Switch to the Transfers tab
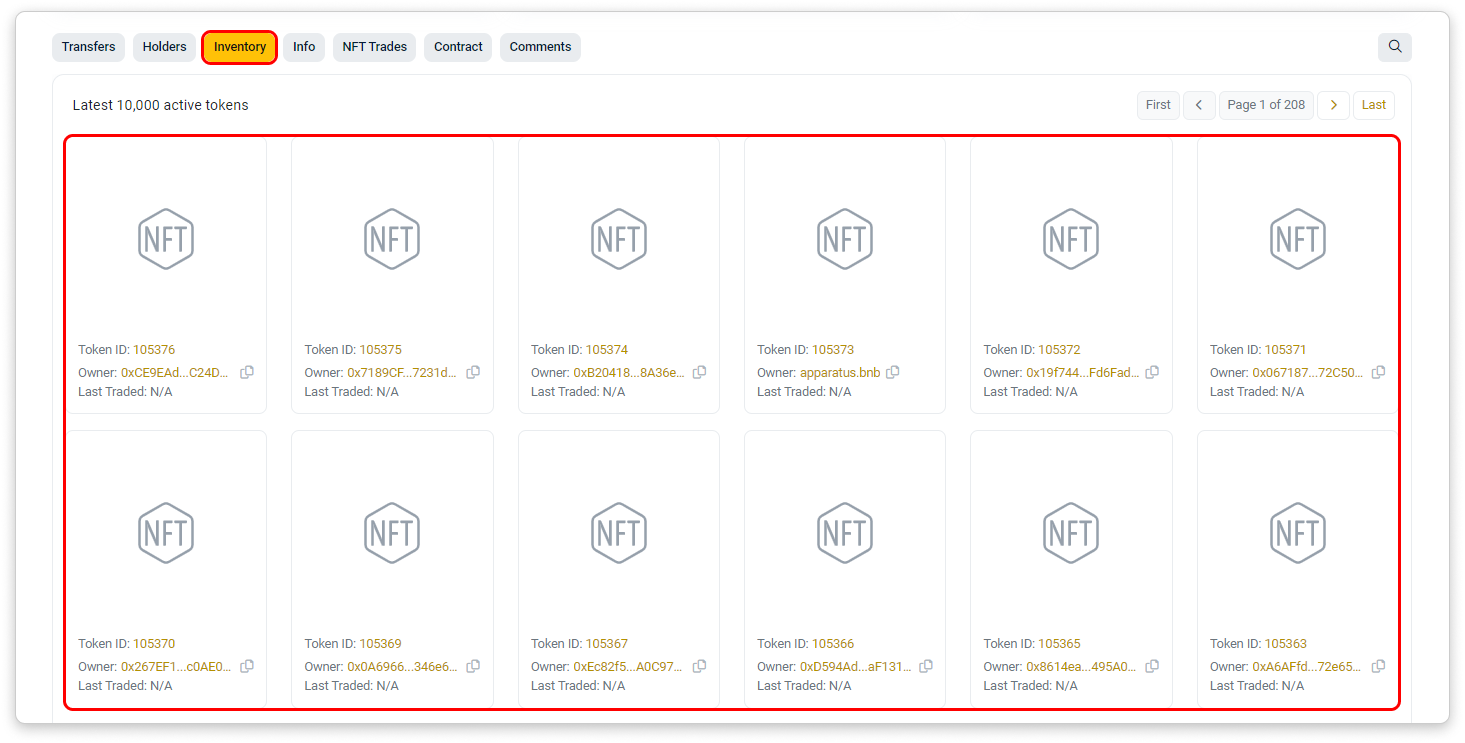The height and width of the screenshot is (743, 1465). pos(88,47)
